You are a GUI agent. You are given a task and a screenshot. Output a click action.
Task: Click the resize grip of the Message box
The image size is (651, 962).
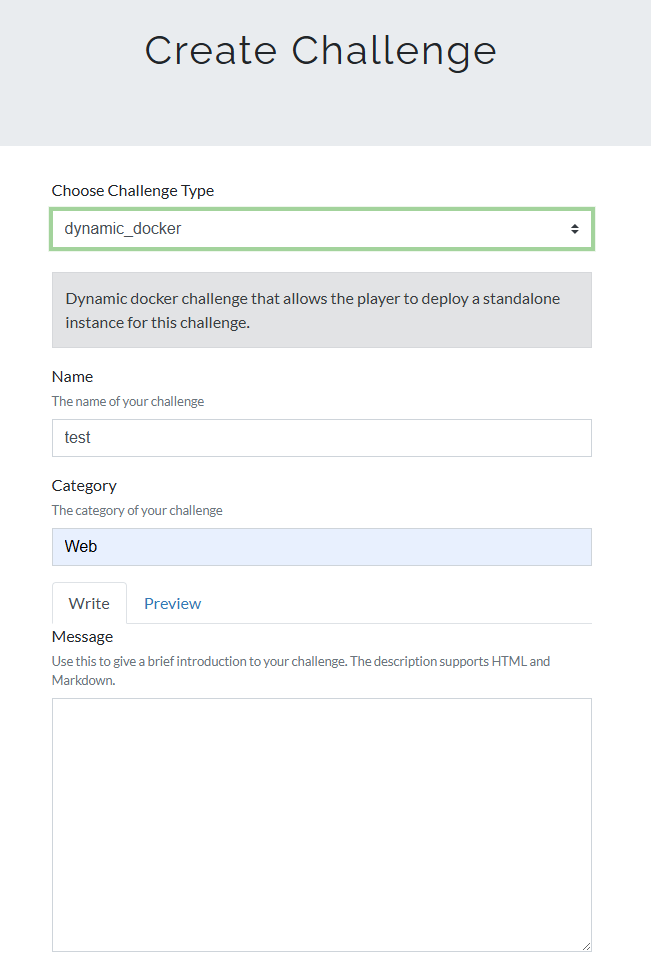[x=585, y=945]
